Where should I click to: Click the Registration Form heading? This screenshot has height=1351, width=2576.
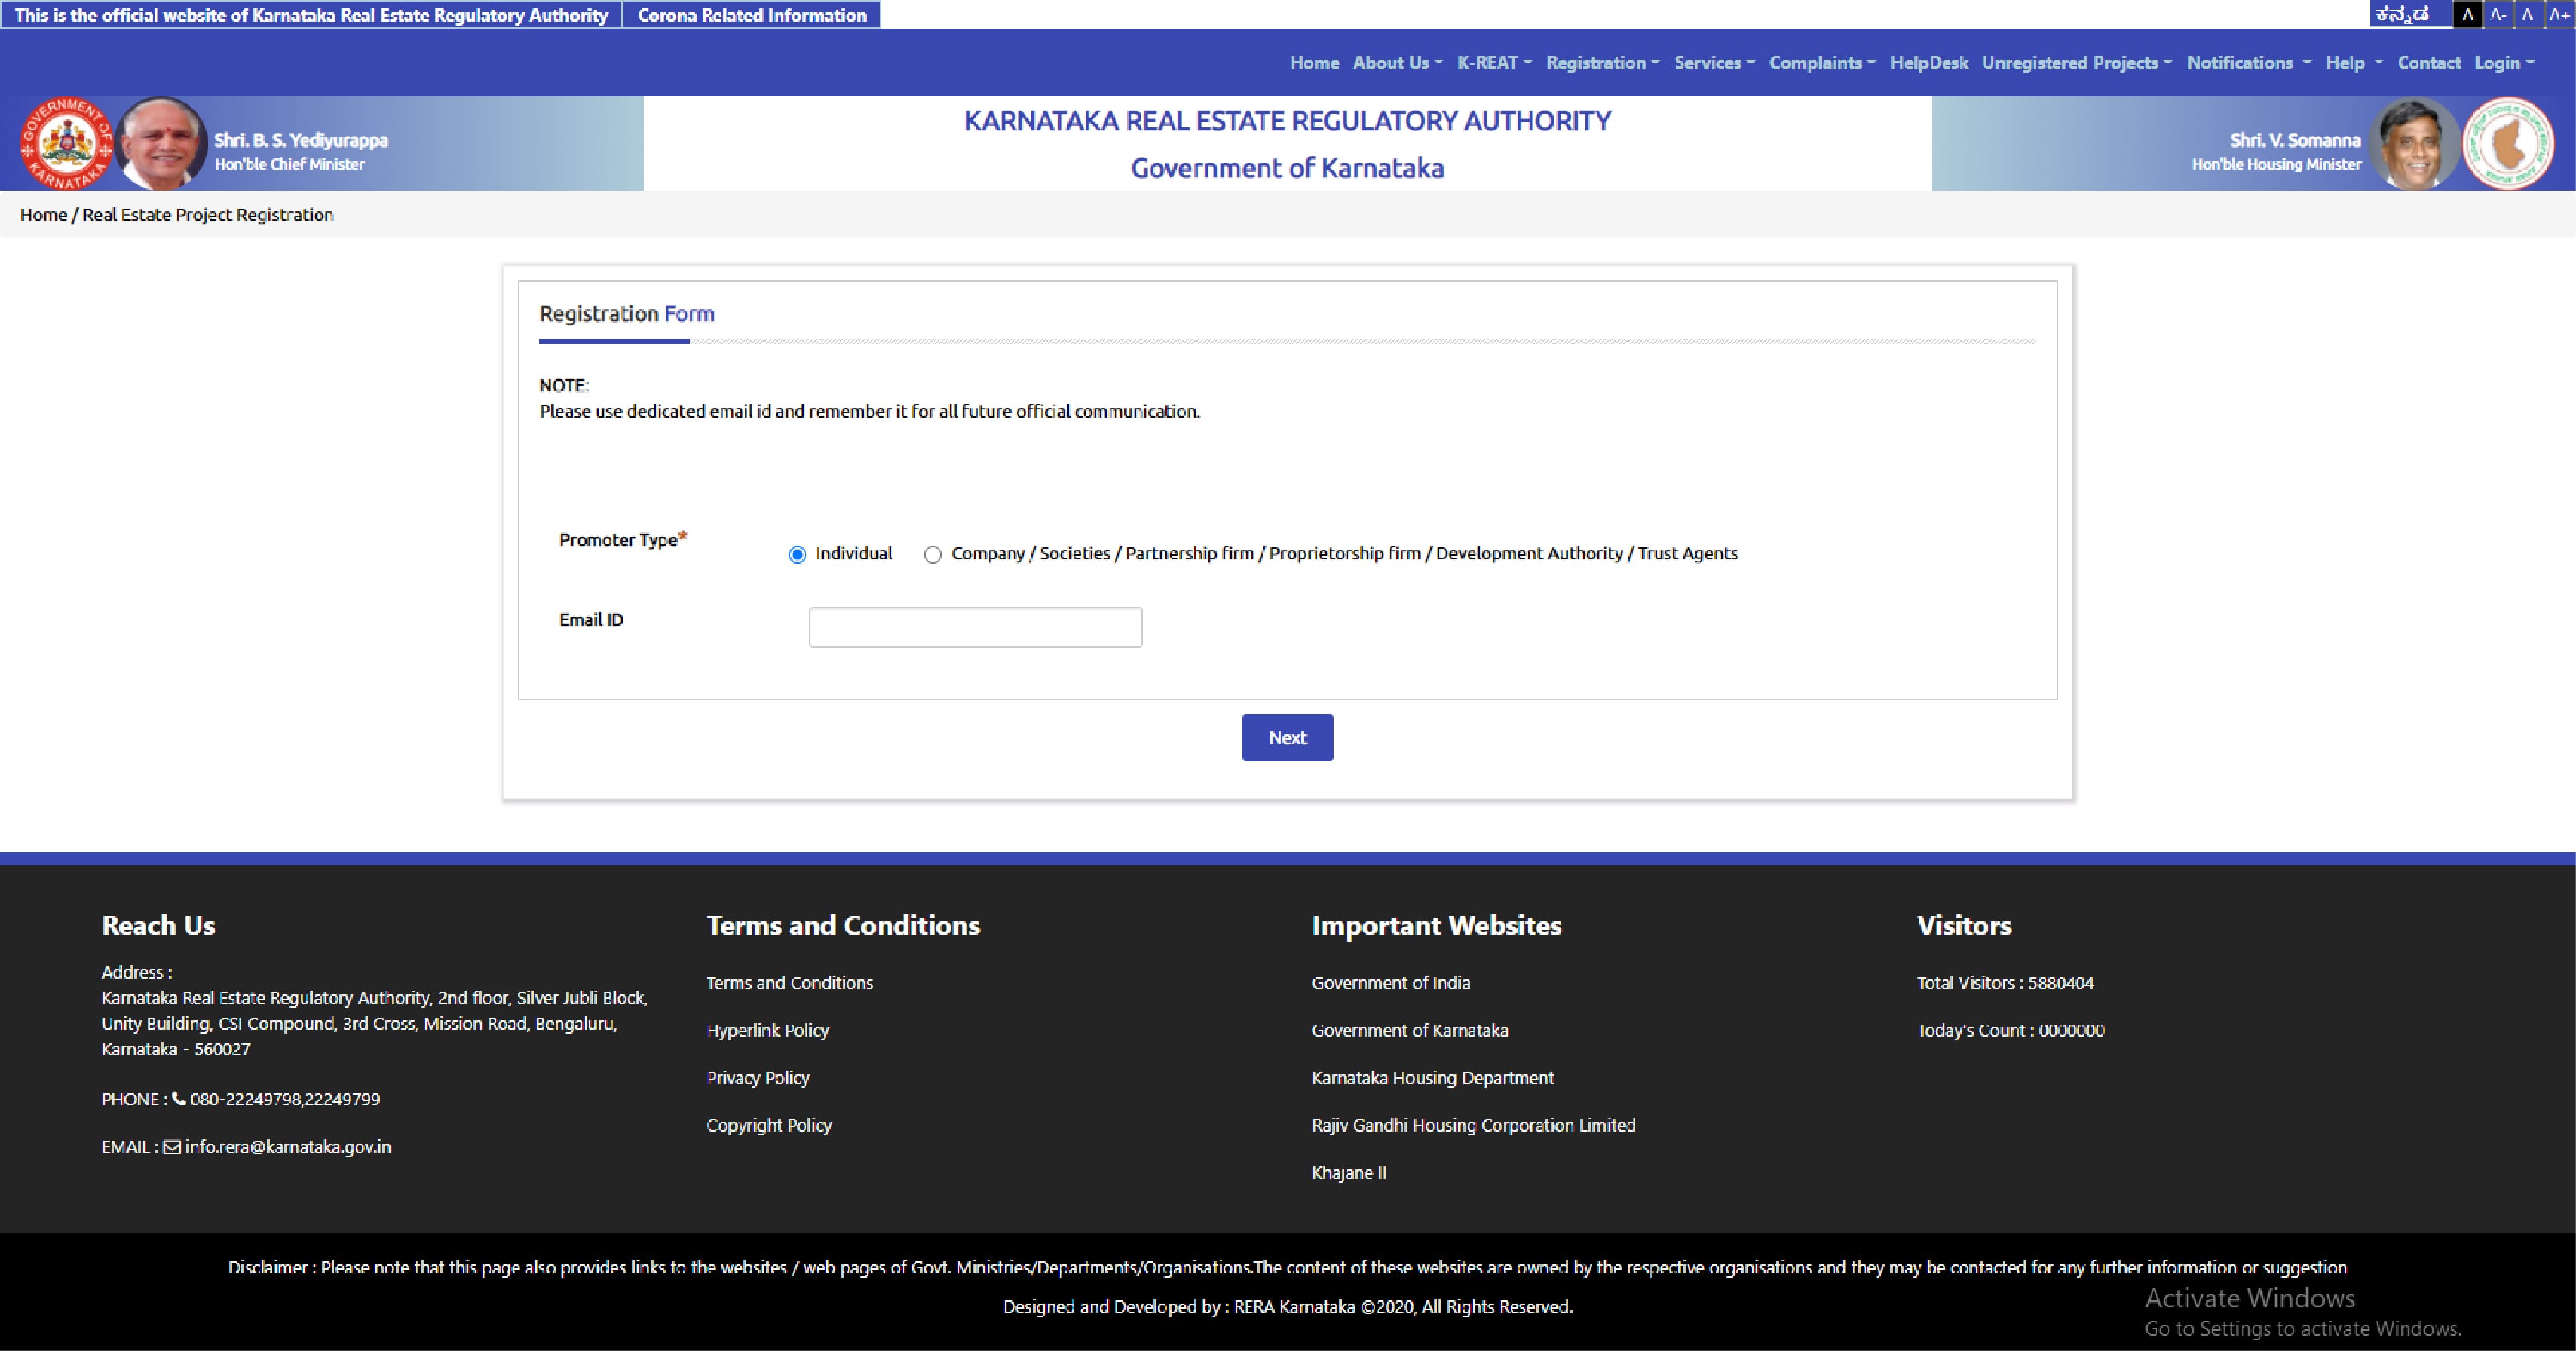[x=627, y=314]
